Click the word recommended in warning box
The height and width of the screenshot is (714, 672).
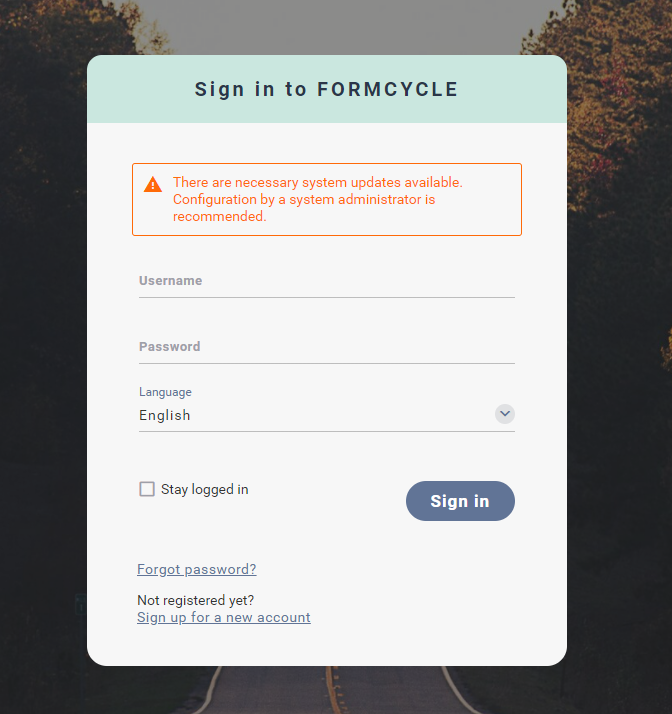coord(219,216)
